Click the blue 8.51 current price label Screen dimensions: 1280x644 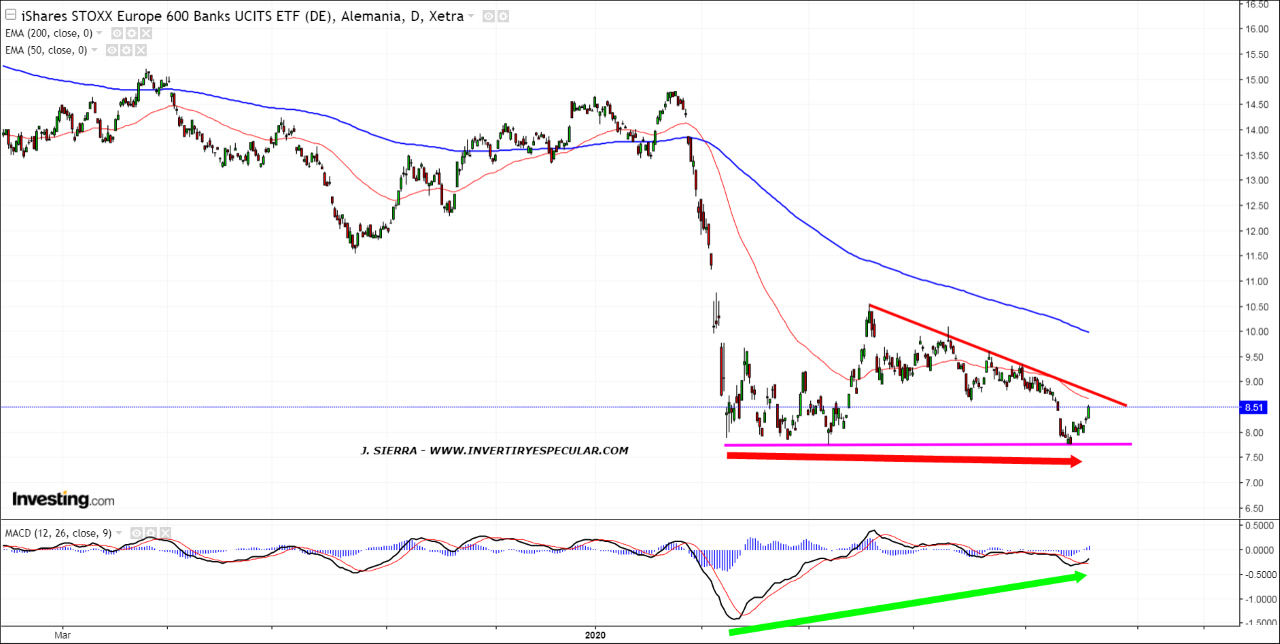pos(1255,407)
